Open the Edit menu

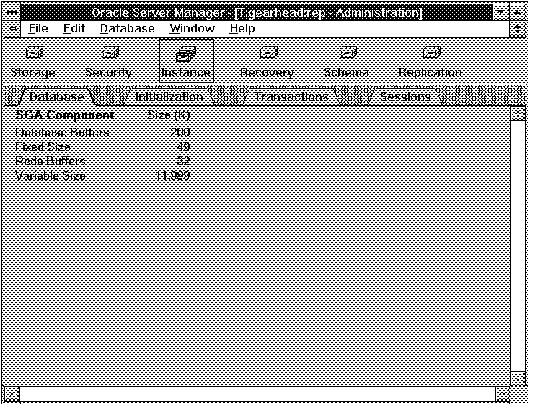tap(74, 28)
